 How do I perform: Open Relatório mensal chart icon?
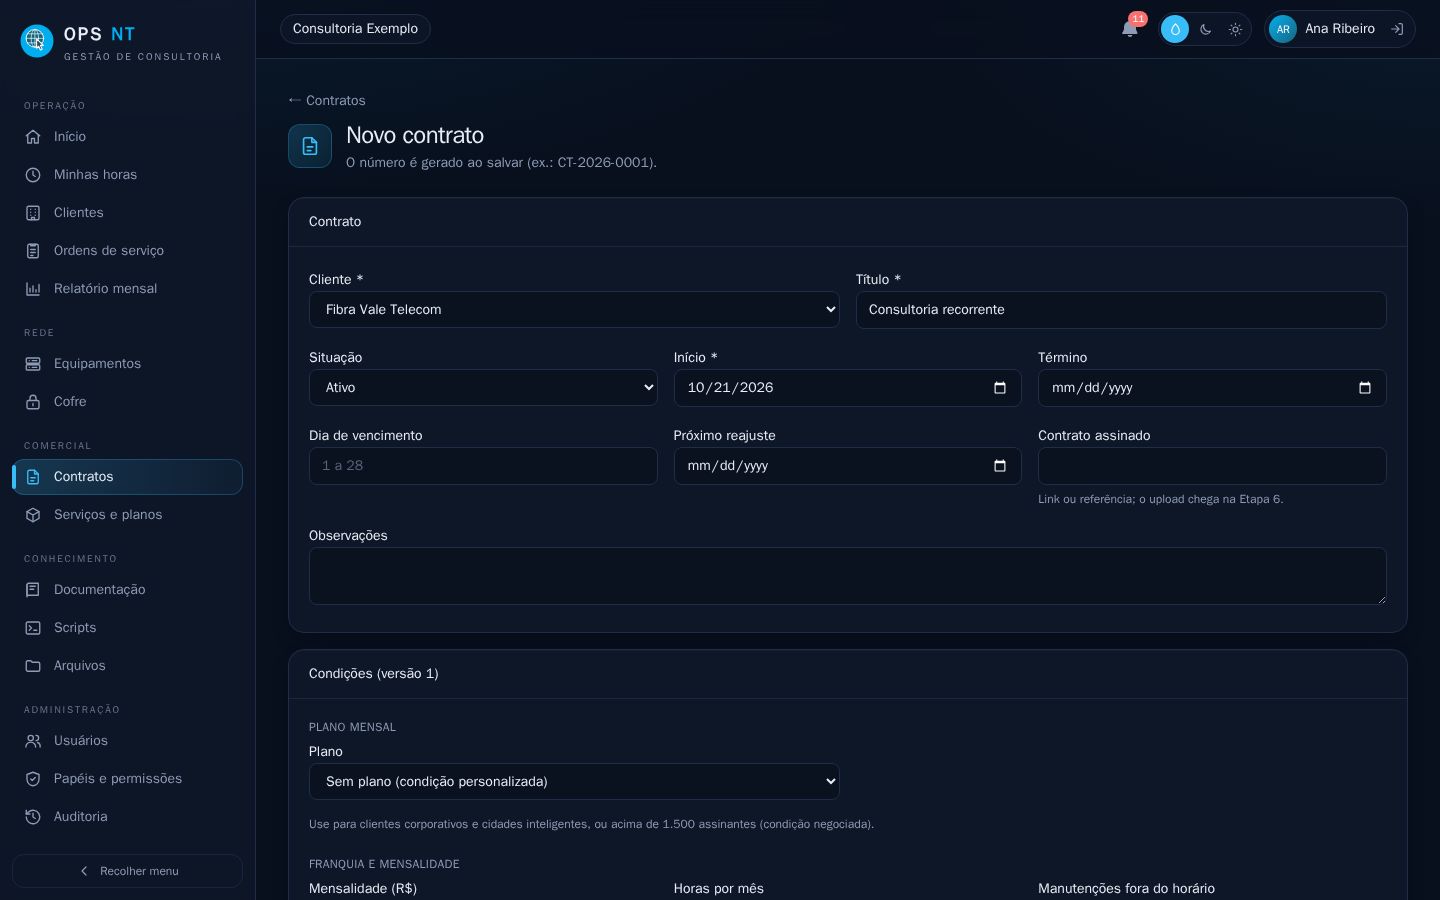pos(33,289)
